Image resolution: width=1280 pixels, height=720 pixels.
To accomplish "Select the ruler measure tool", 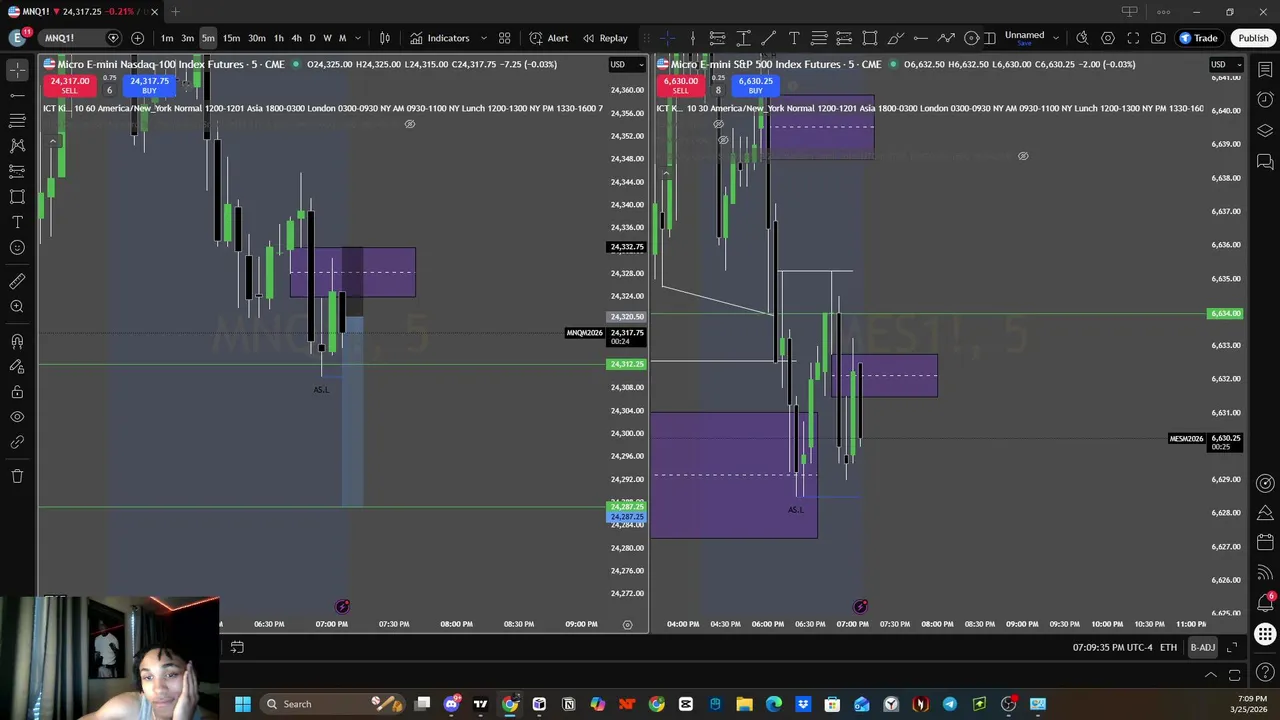I will pyautogui.click(x=17, y=282).
